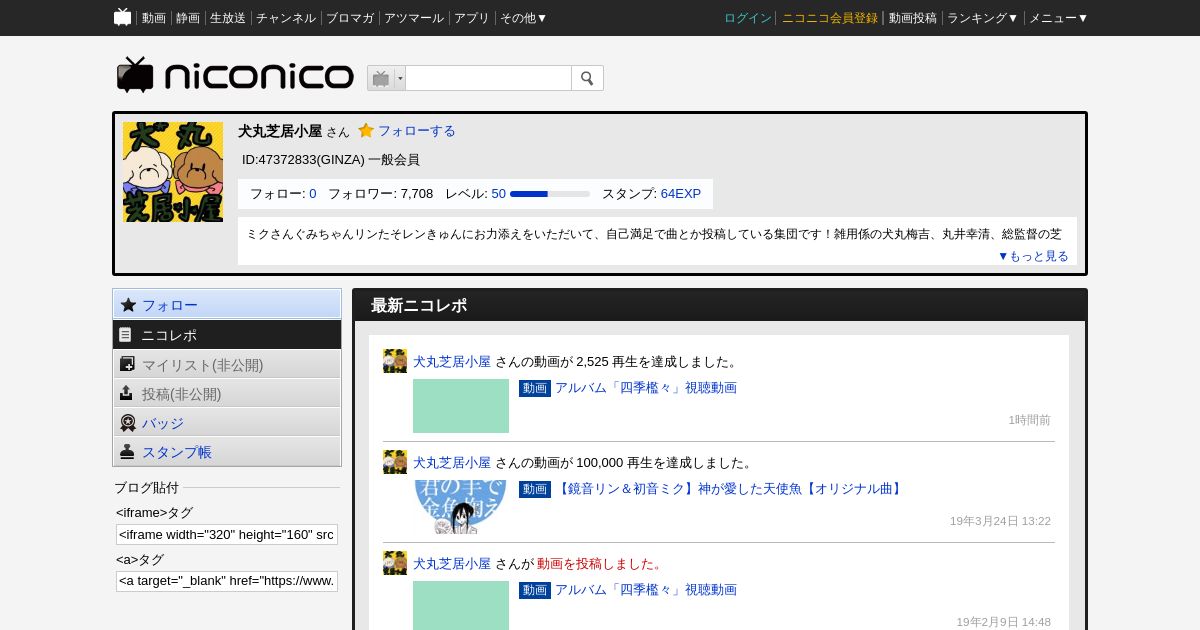
Task: Click フォローする link
Action: (416, 131)
